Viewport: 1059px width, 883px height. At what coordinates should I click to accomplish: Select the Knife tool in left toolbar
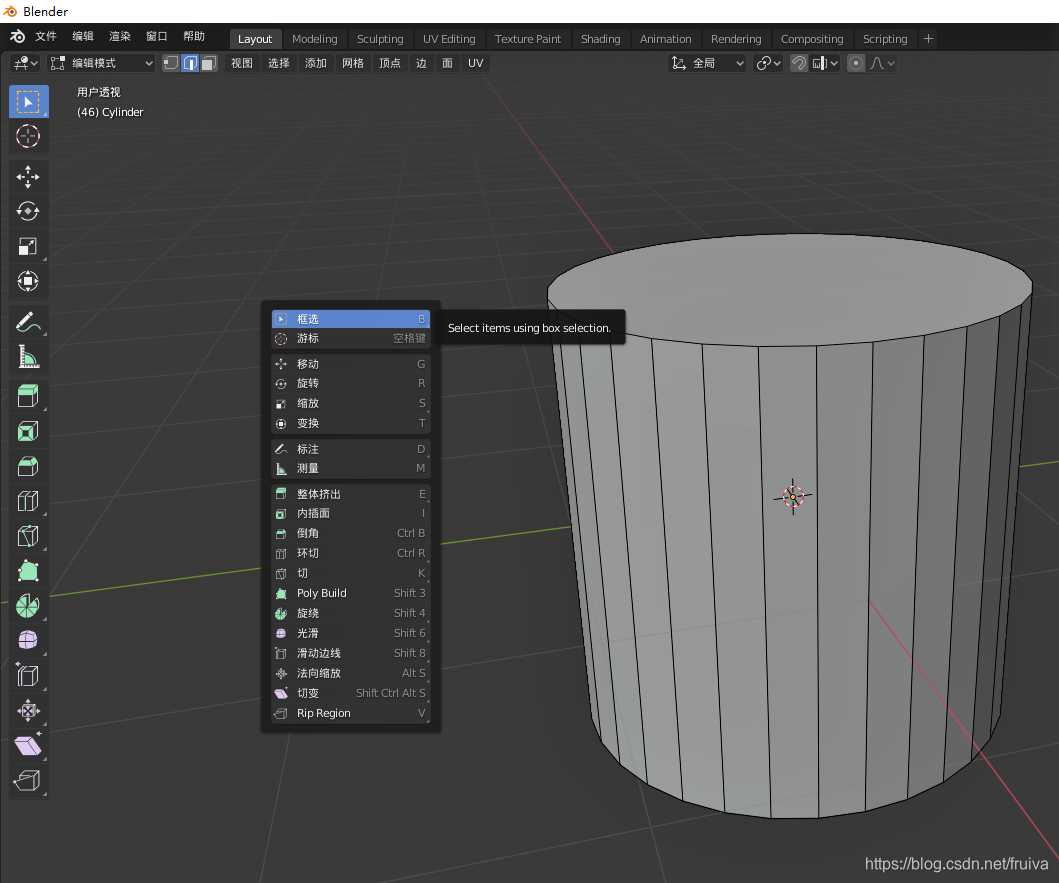pyautogui.click(x=28, y=536)
